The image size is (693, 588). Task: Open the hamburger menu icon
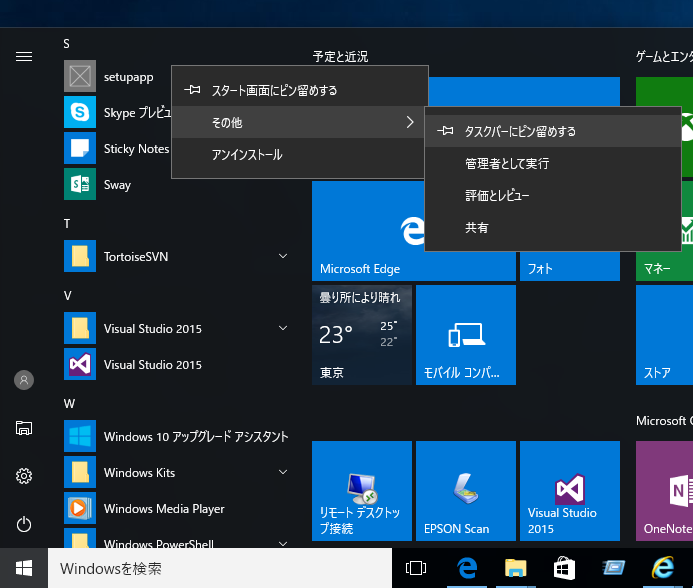tap(24, 57)
